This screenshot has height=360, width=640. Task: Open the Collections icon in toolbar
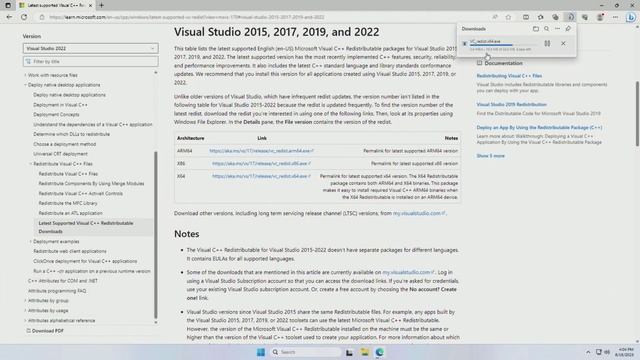[x=555, y=17]
